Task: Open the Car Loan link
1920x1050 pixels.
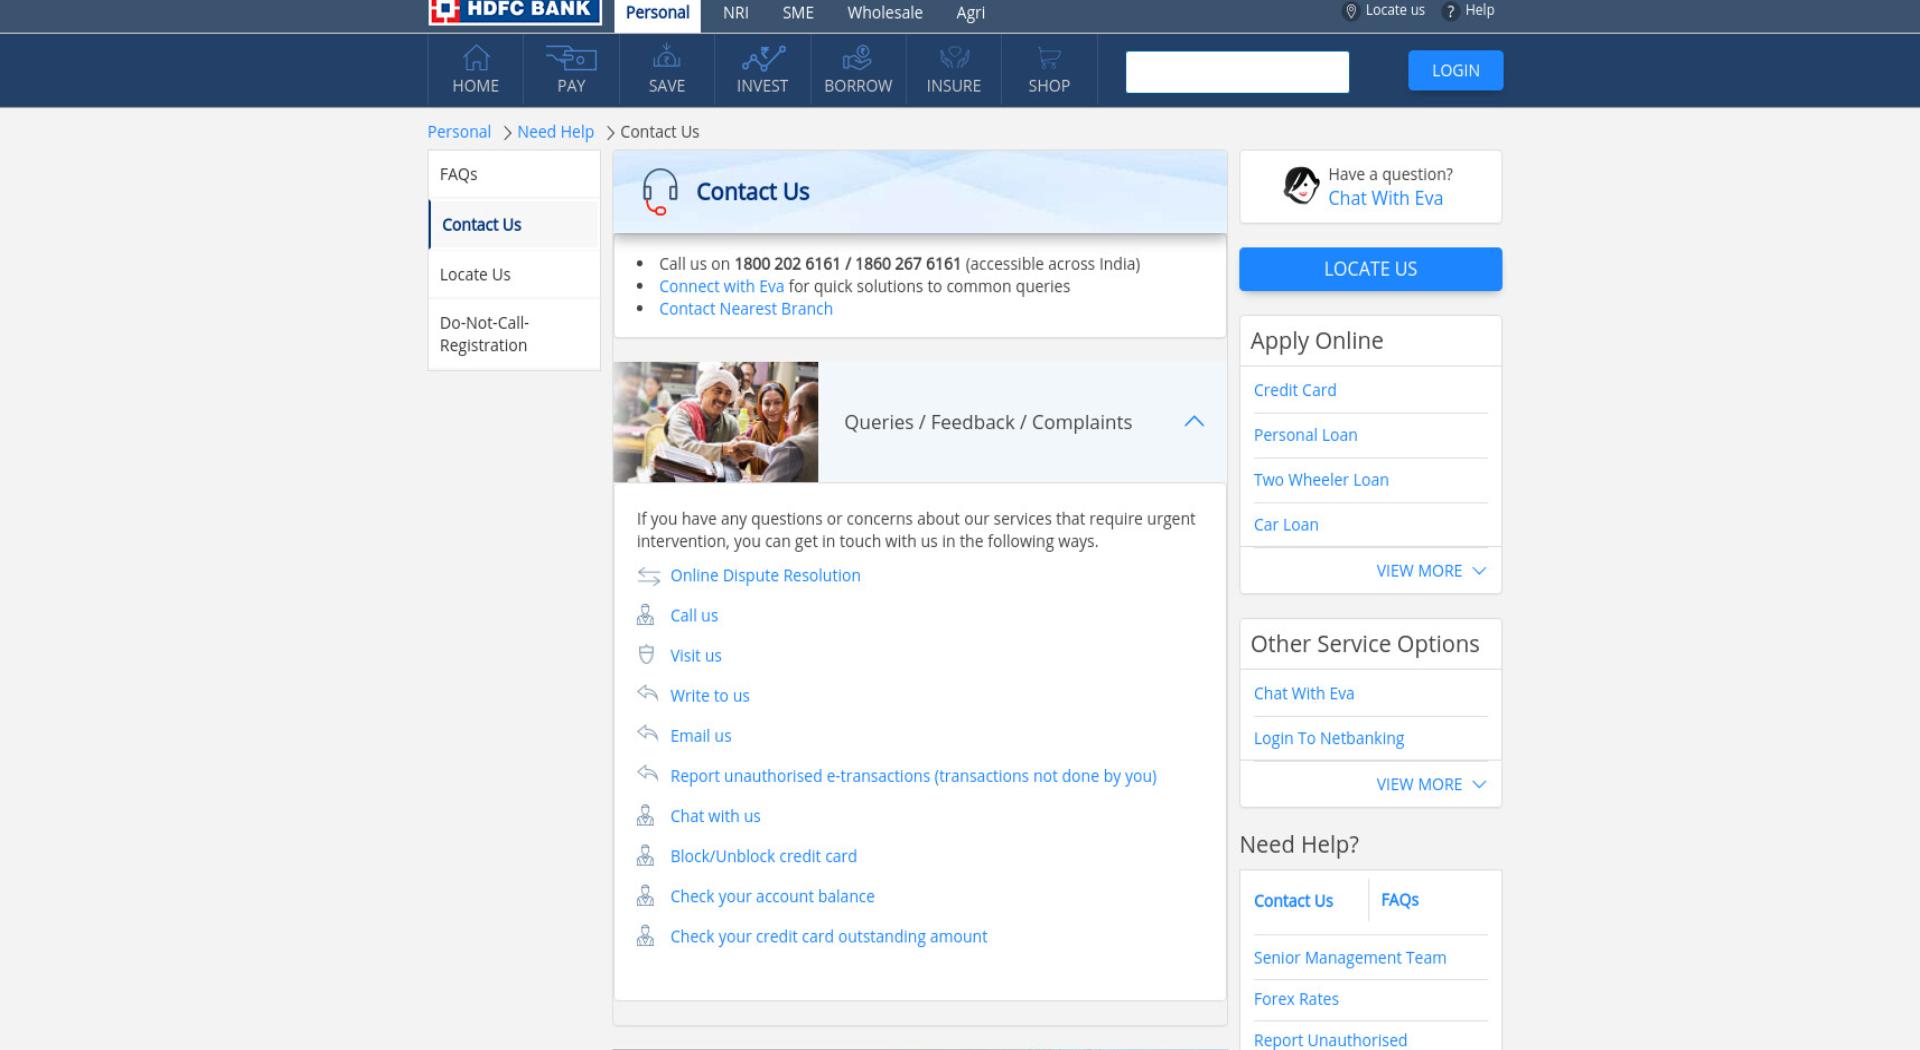Action: (1286, 525)
